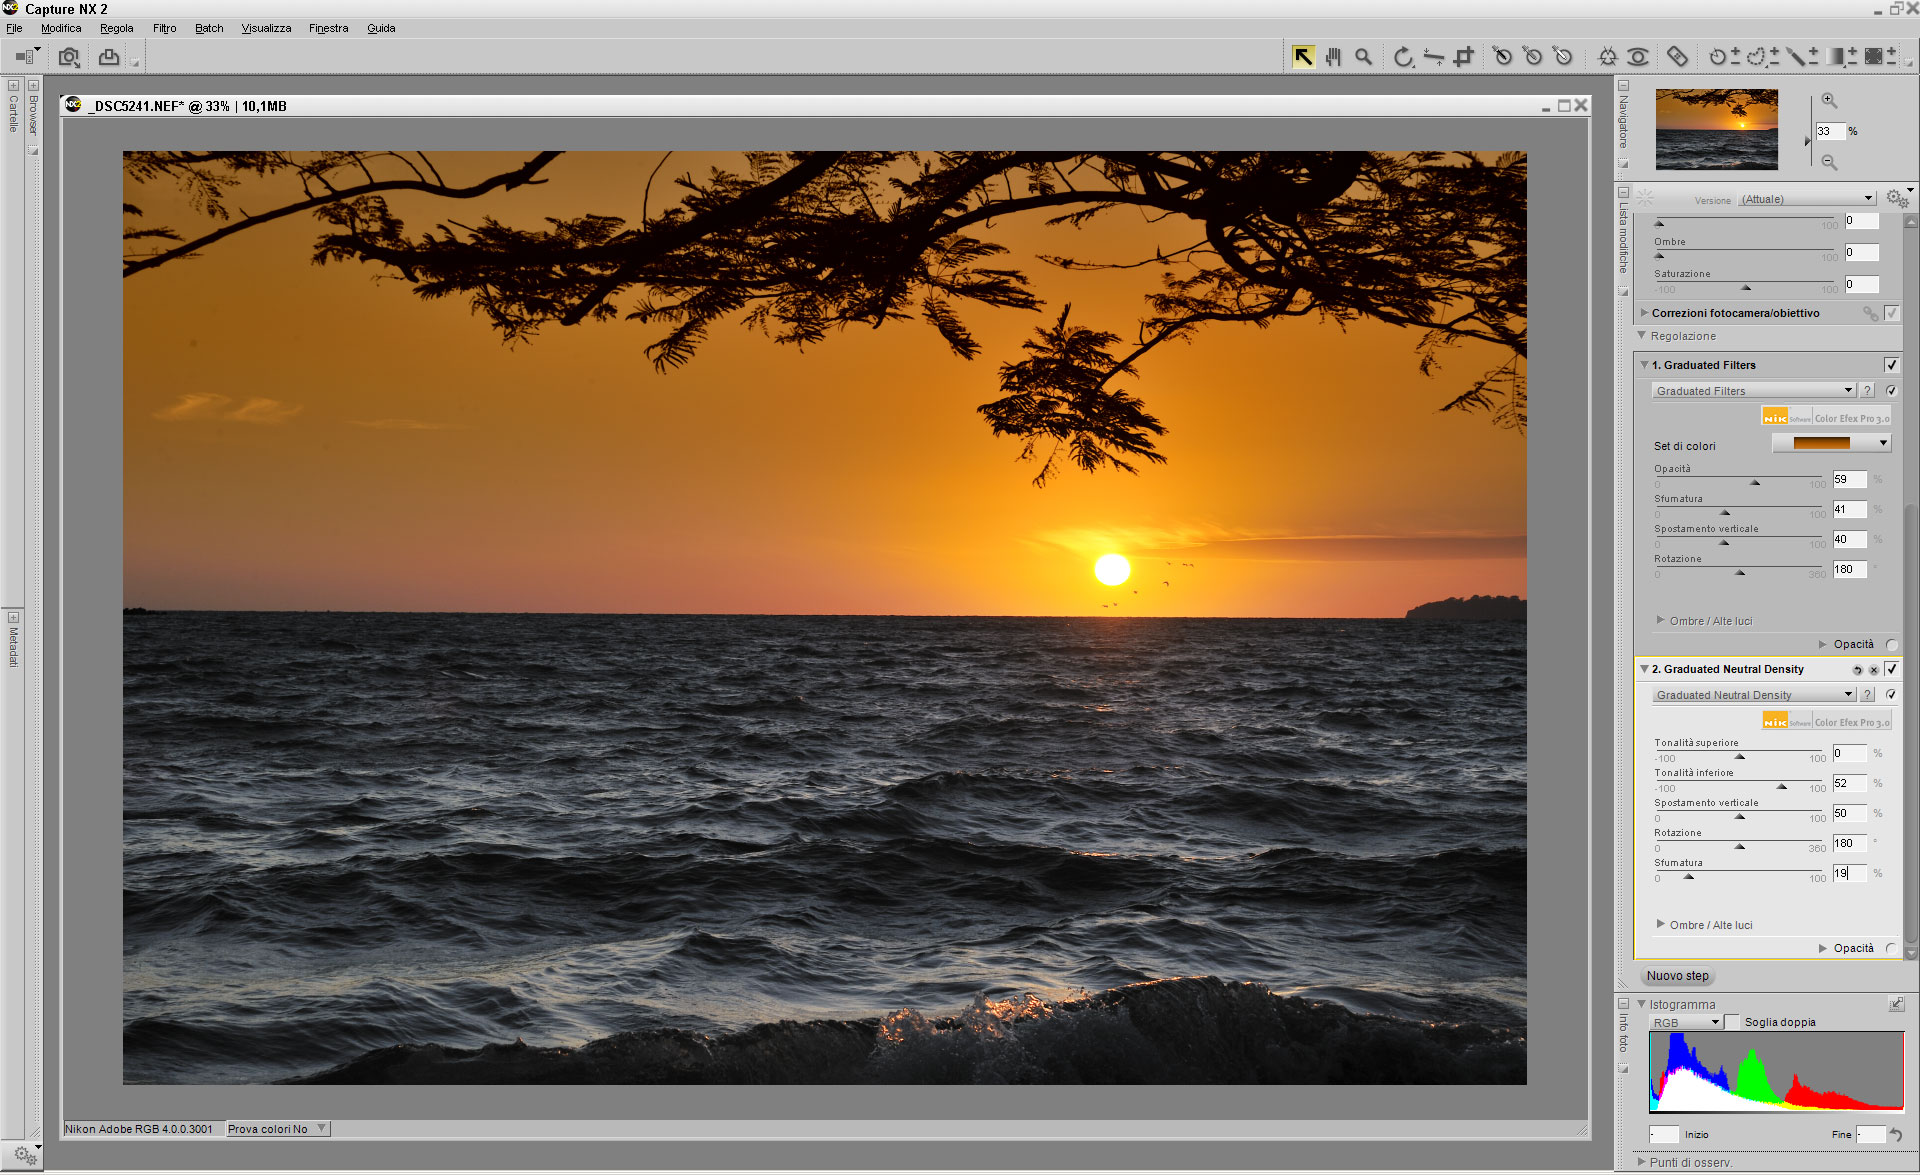Open the Filtro menu
Viewport: 1920px width, 1175px height.
coord(164,28)
